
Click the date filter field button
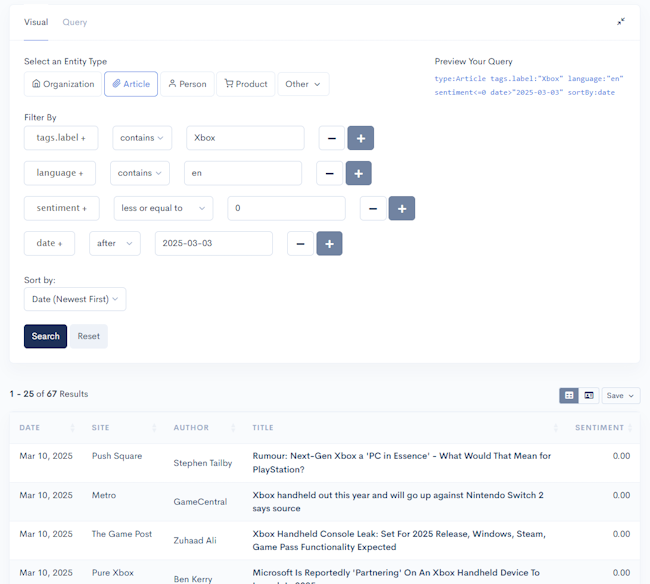click(x=49, y=243)
